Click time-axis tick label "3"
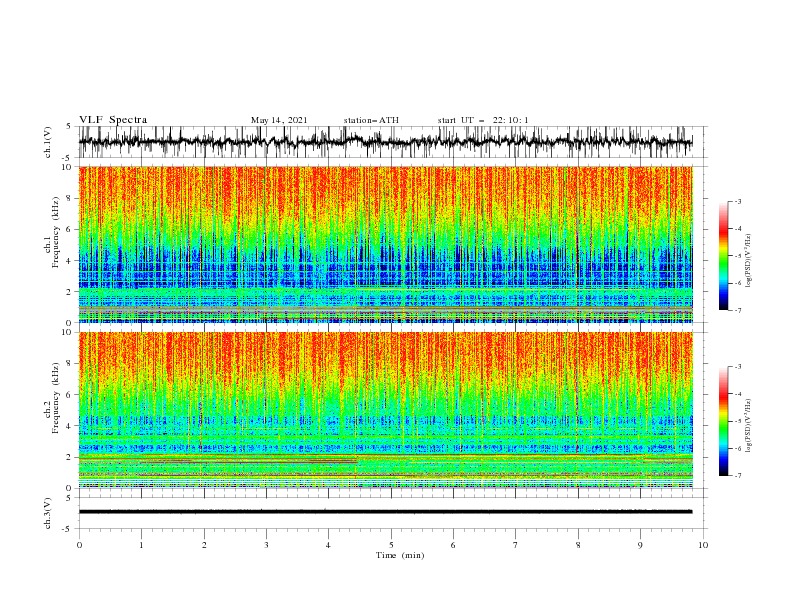This screenshot has height=612, width=792. [x=266, y=545]
